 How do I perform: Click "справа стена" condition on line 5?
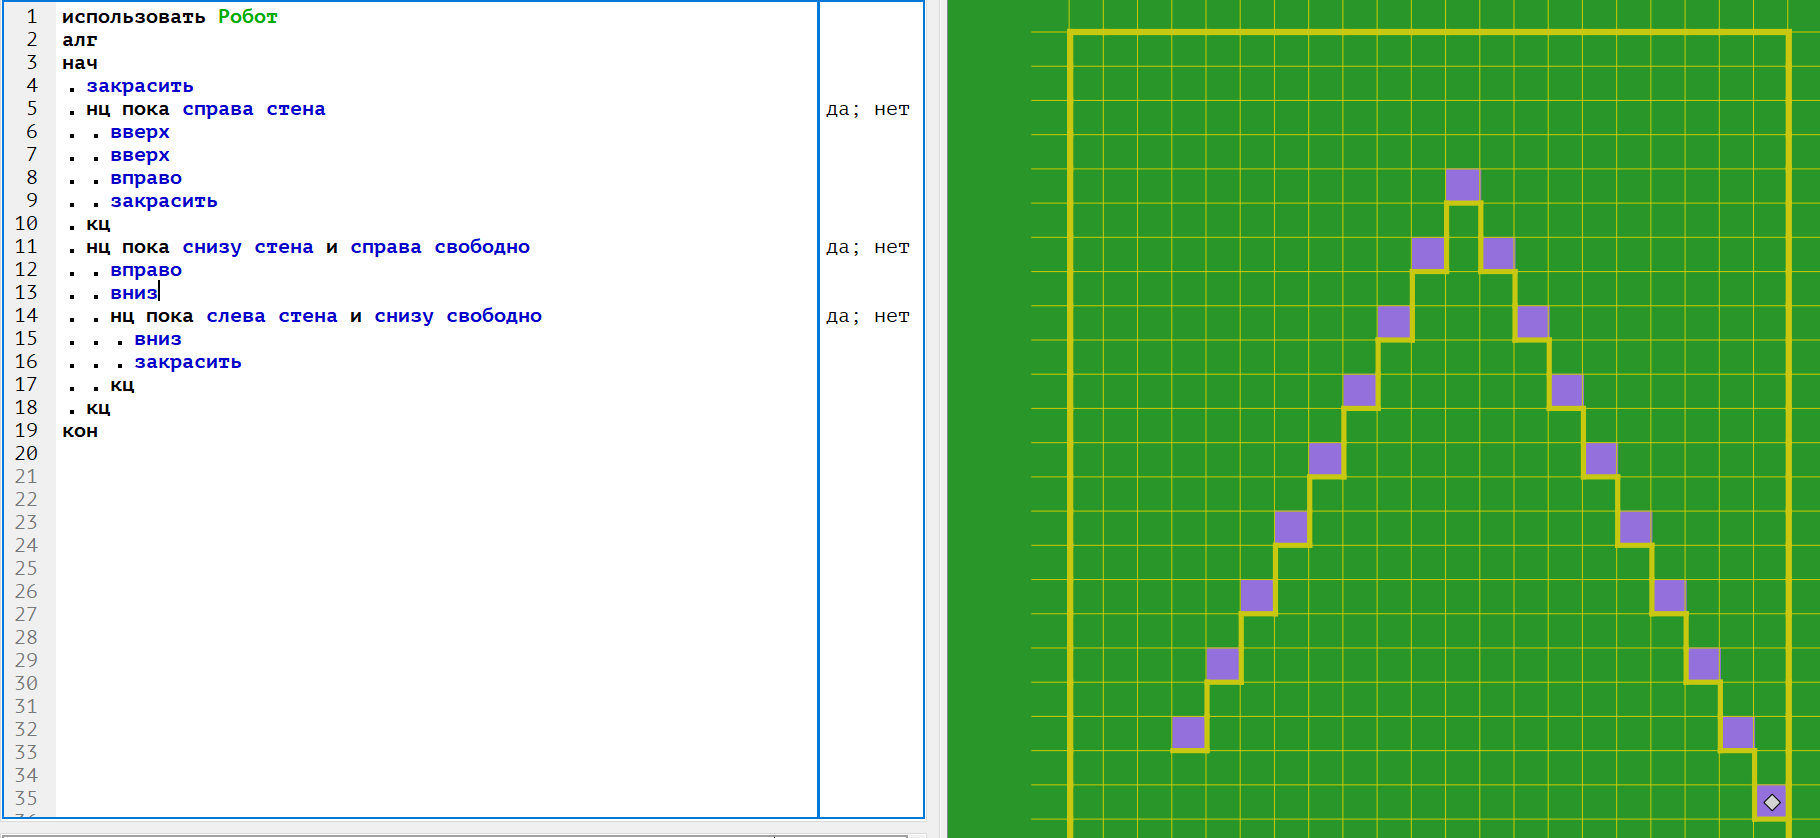pyautogui.click(x=253, y=109)
